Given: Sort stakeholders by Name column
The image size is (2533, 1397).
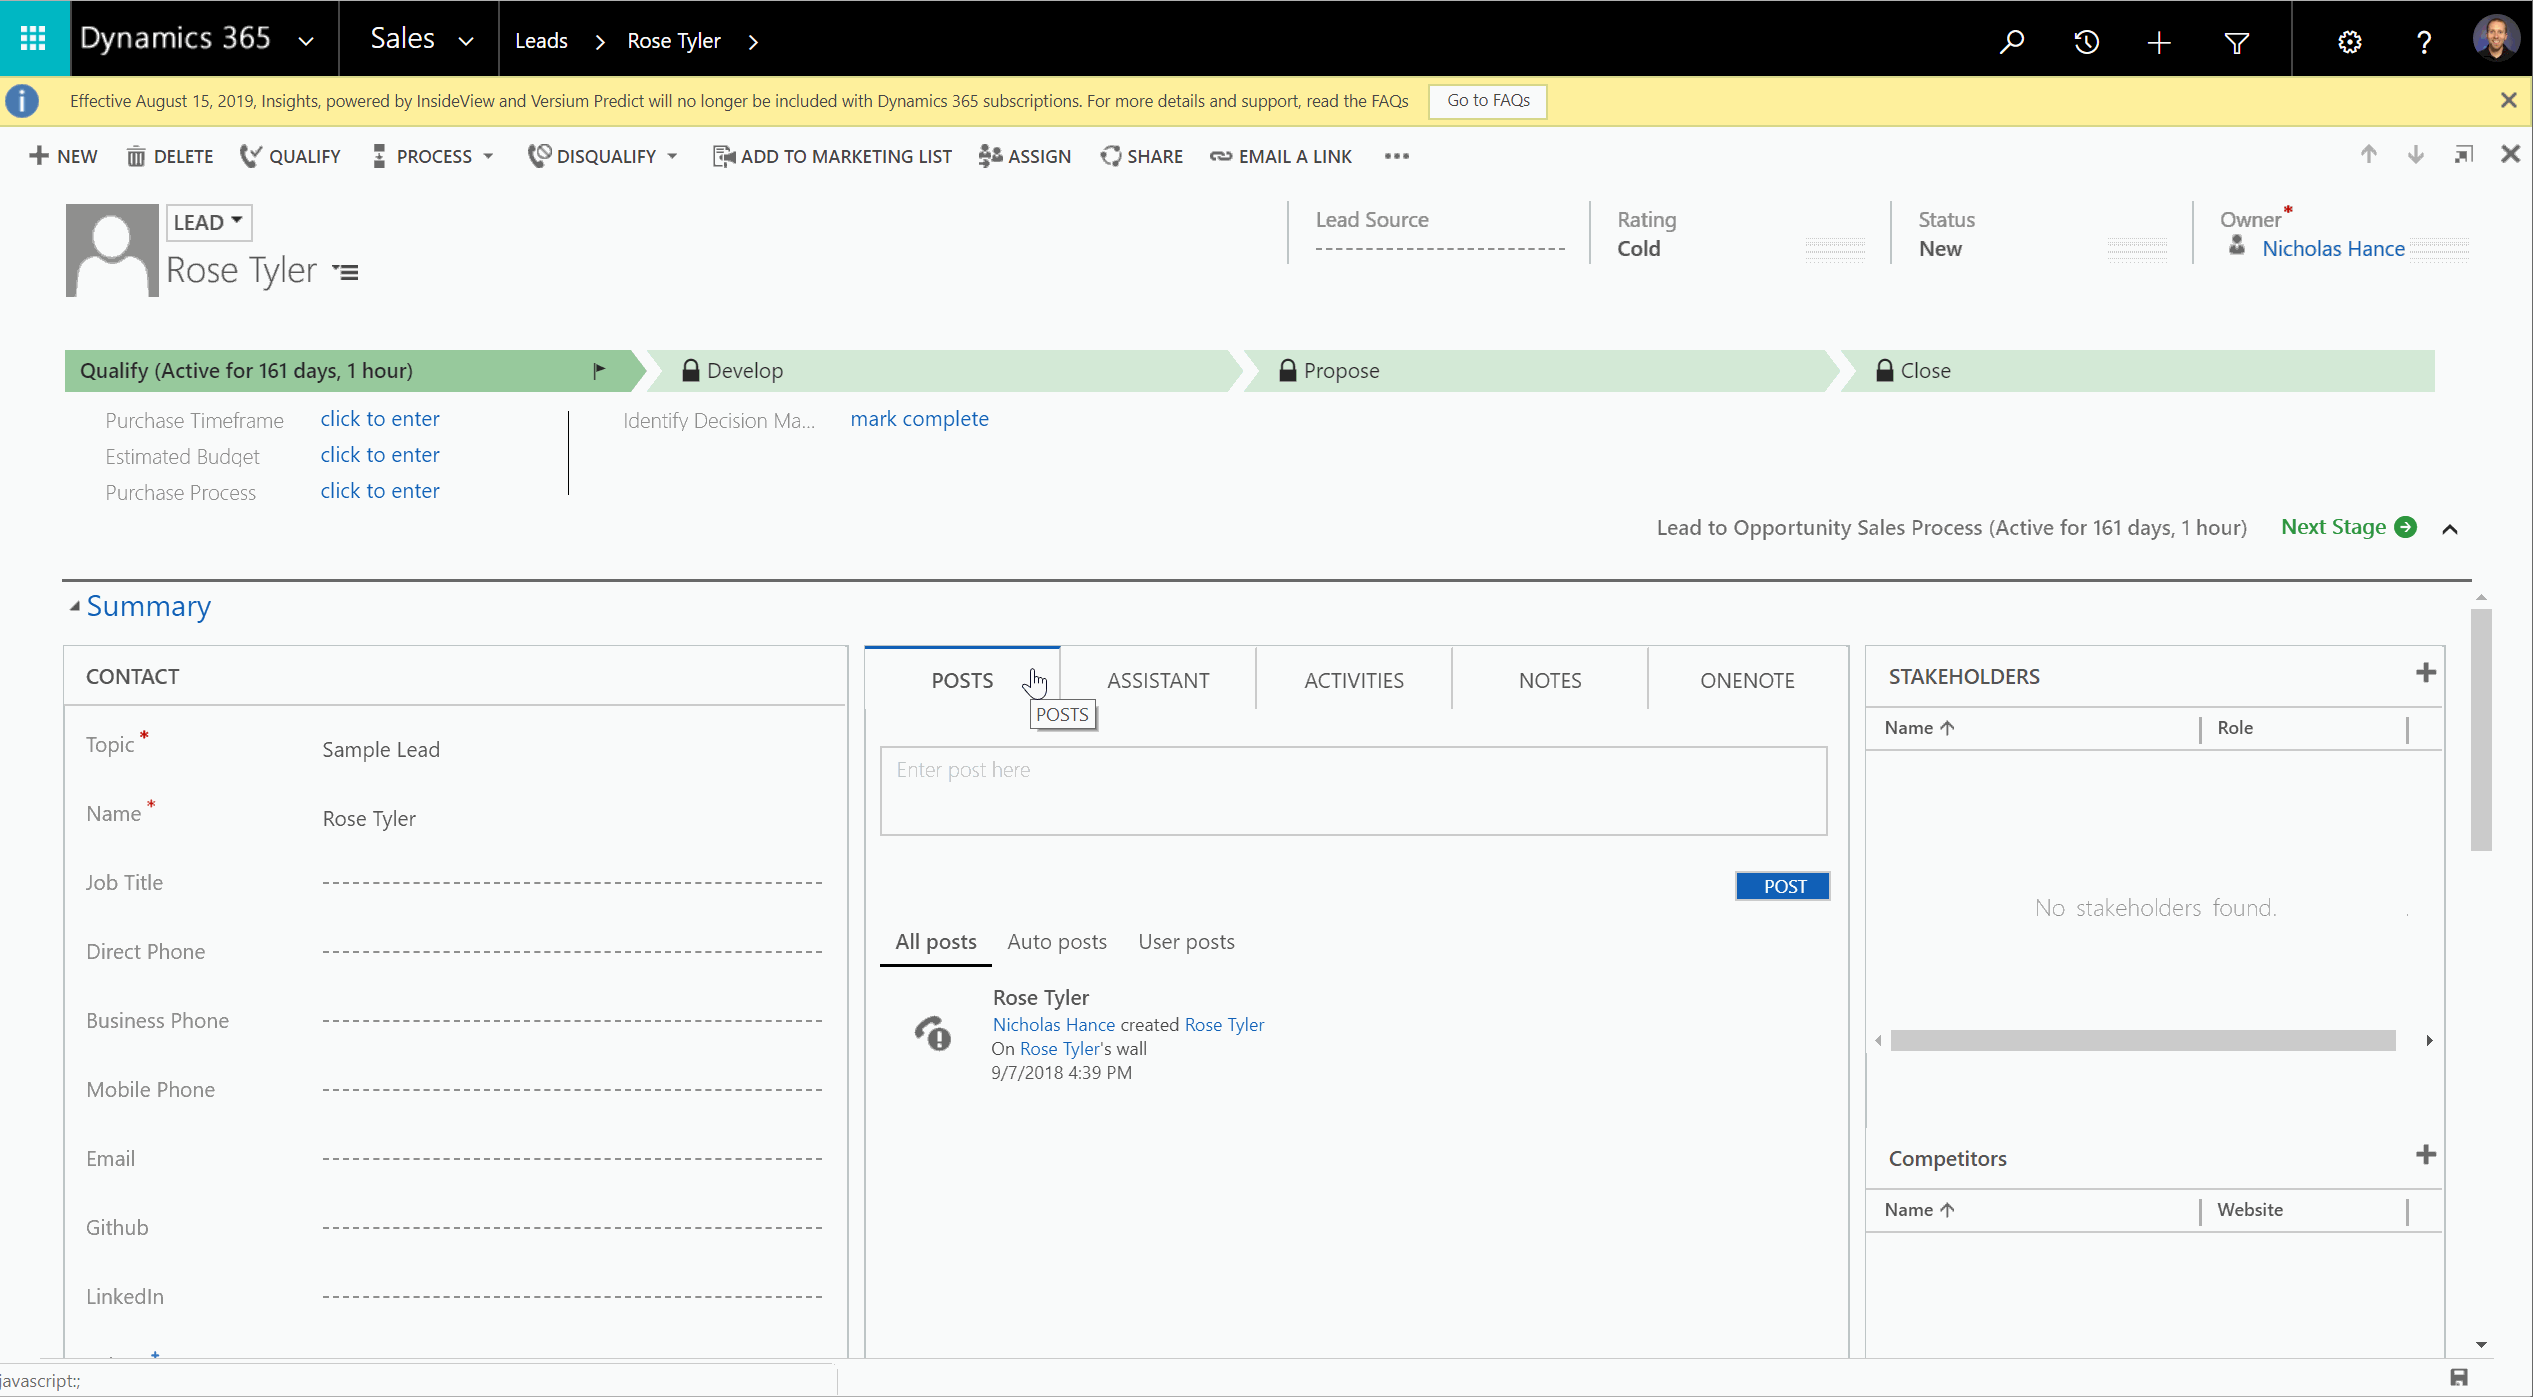Looking at the screenshot, I should coord(1918,728).
